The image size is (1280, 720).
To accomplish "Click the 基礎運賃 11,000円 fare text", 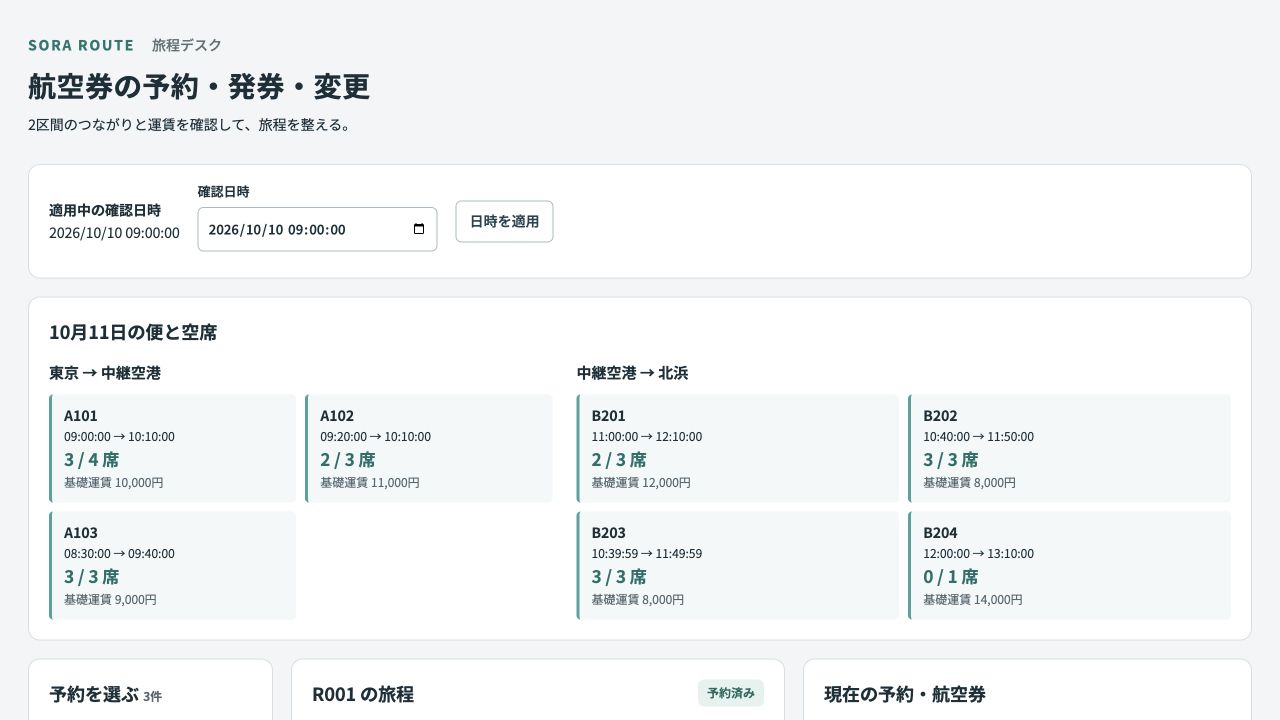I will click(370, 483).
